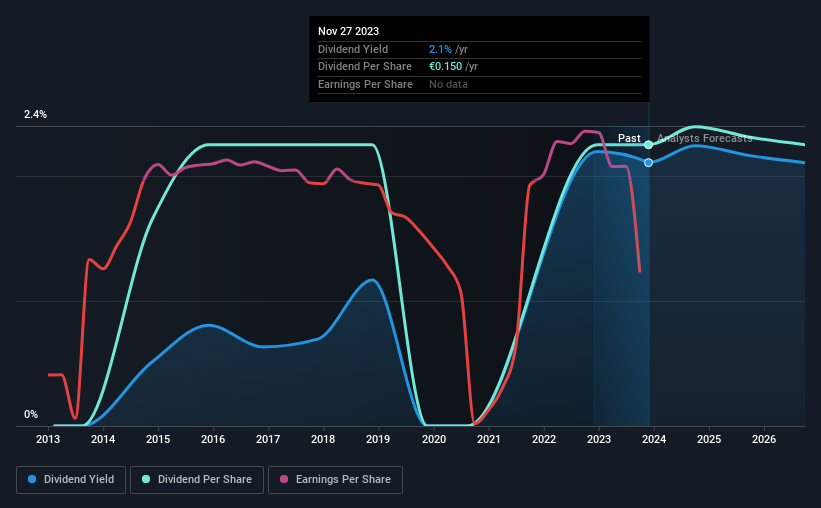Click the 2022 x-axis label
The height and width of the screenshot is (508, 821).
tap(544, 439)
